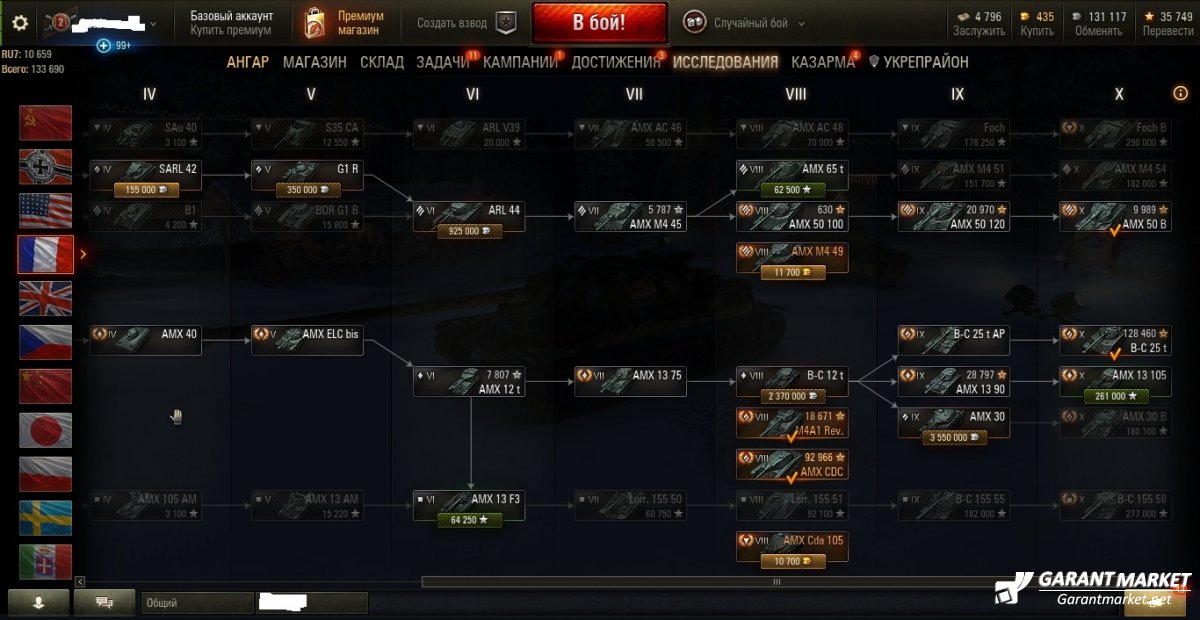Select the Sweden nation flag
Viewport: 1200px width, 620px height.
pos(46,518)
